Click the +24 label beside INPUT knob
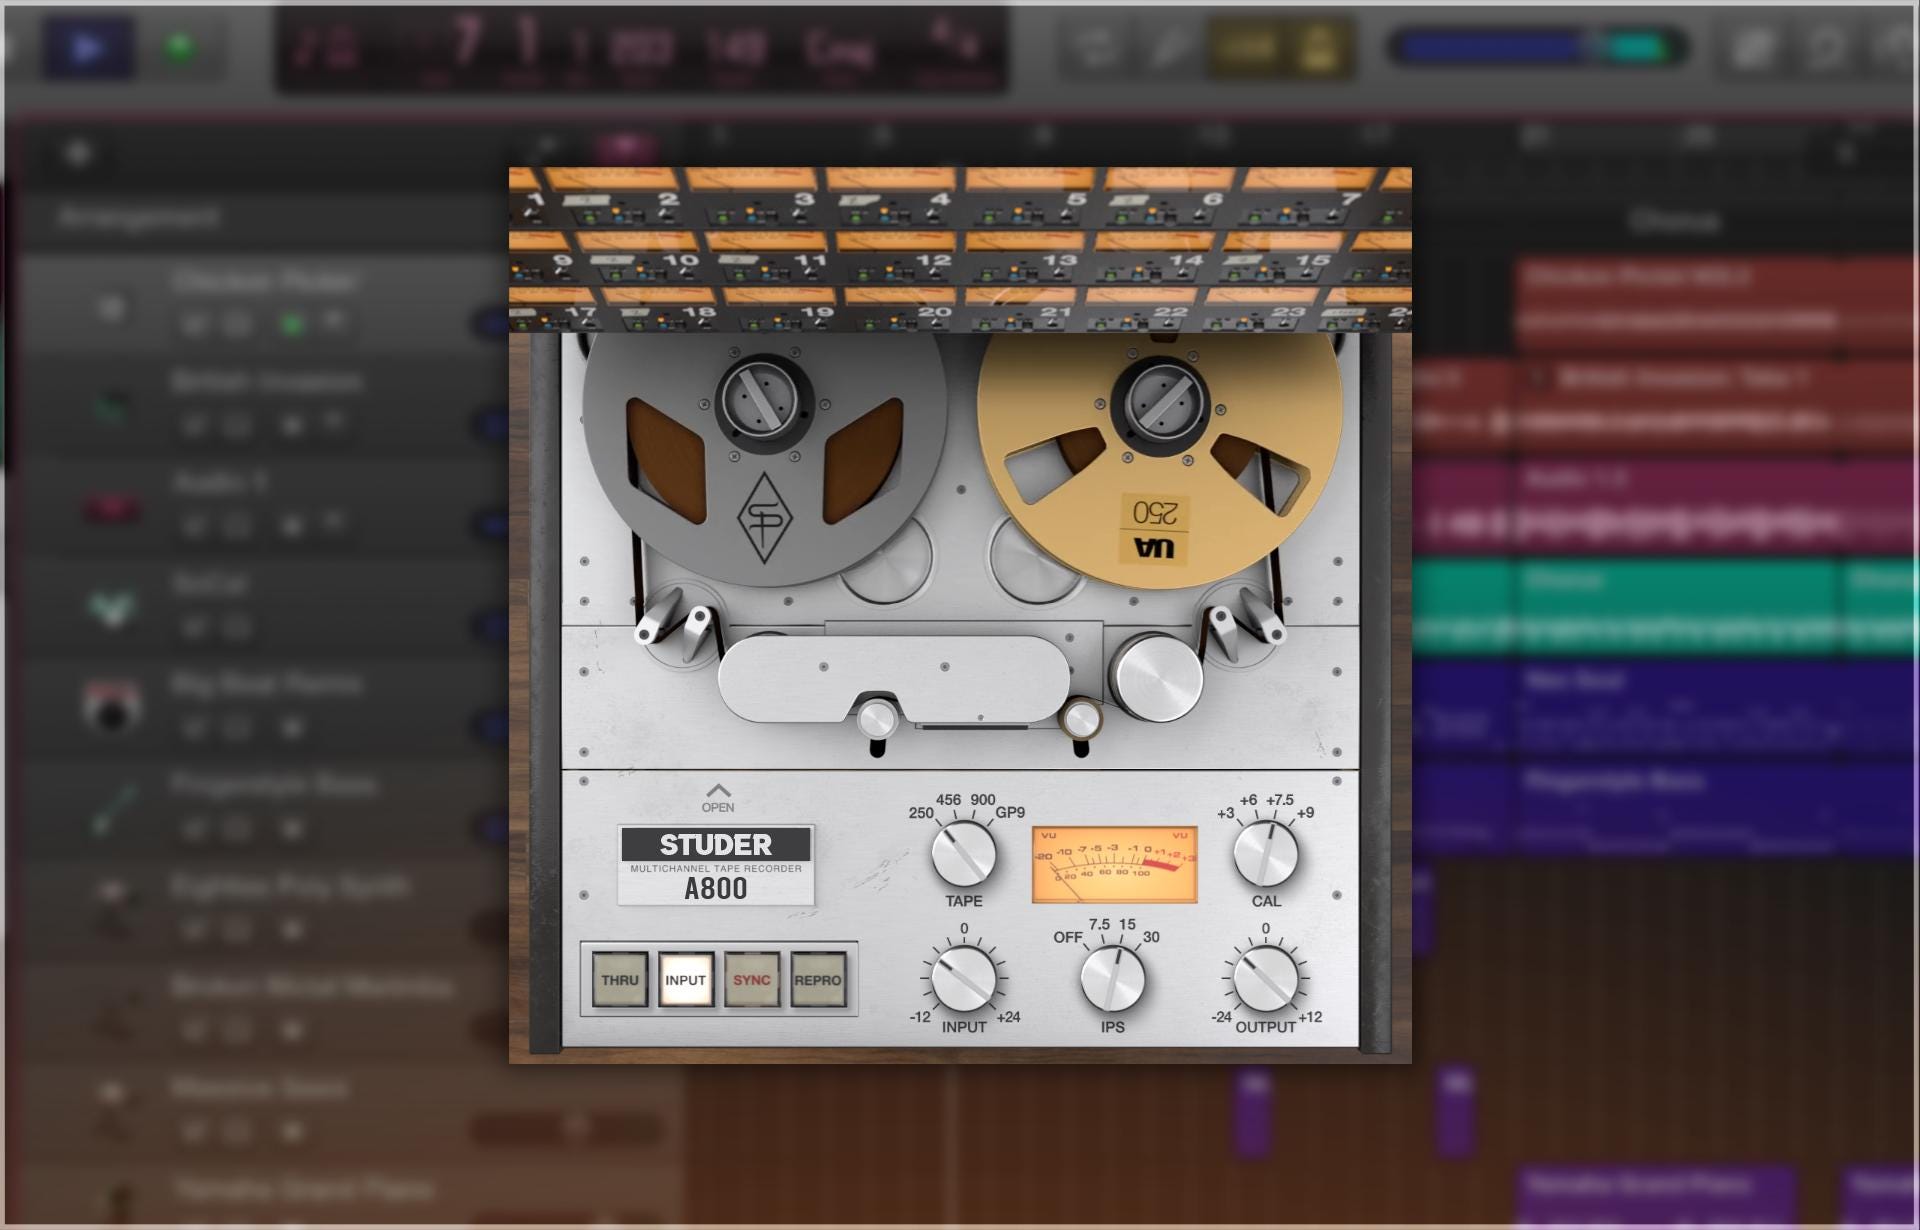This screenshot has width=1920, height=1230. pyautogui.click(x=1008, y=1017)
